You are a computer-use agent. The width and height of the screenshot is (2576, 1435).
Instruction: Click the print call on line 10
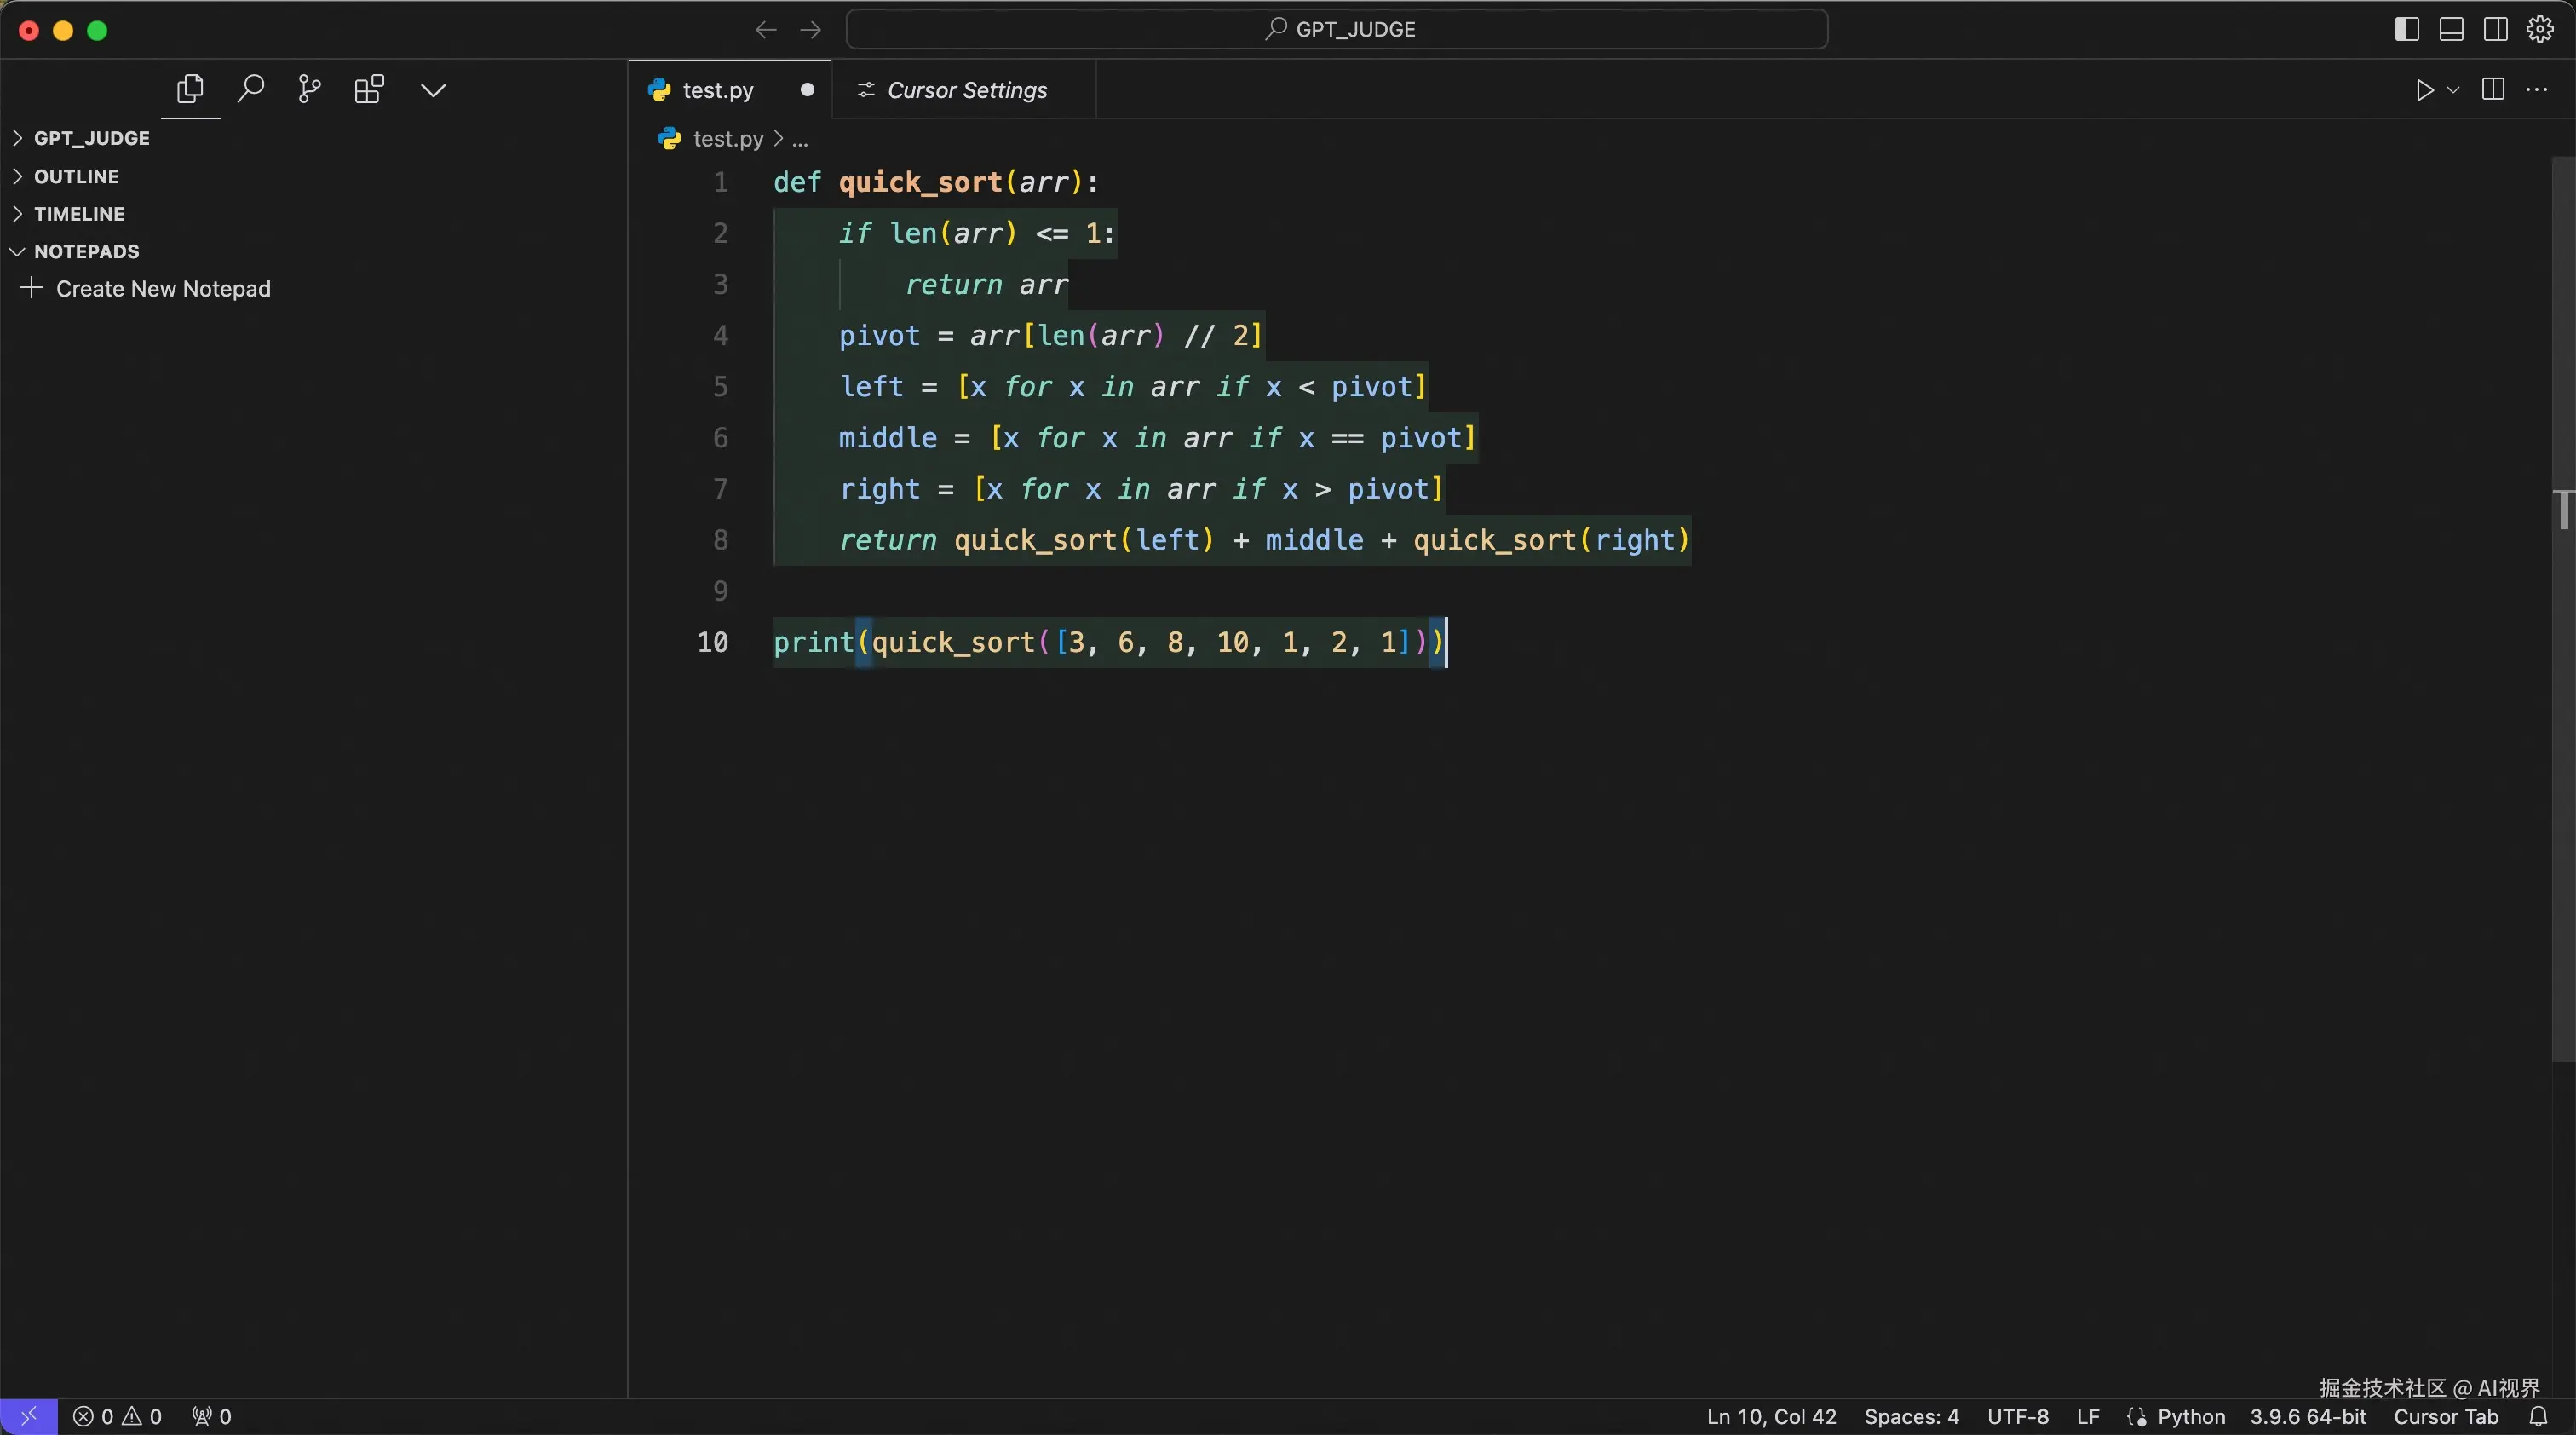coord(813,642)
